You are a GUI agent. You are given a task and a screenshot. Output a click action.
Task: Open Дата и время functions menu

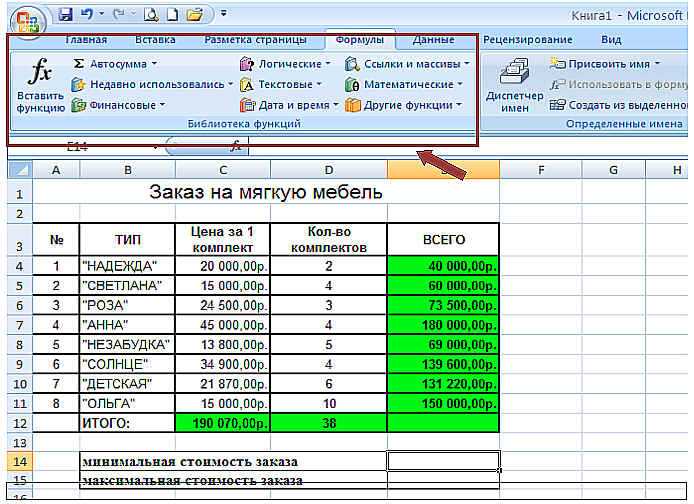[x=289, y=105]
